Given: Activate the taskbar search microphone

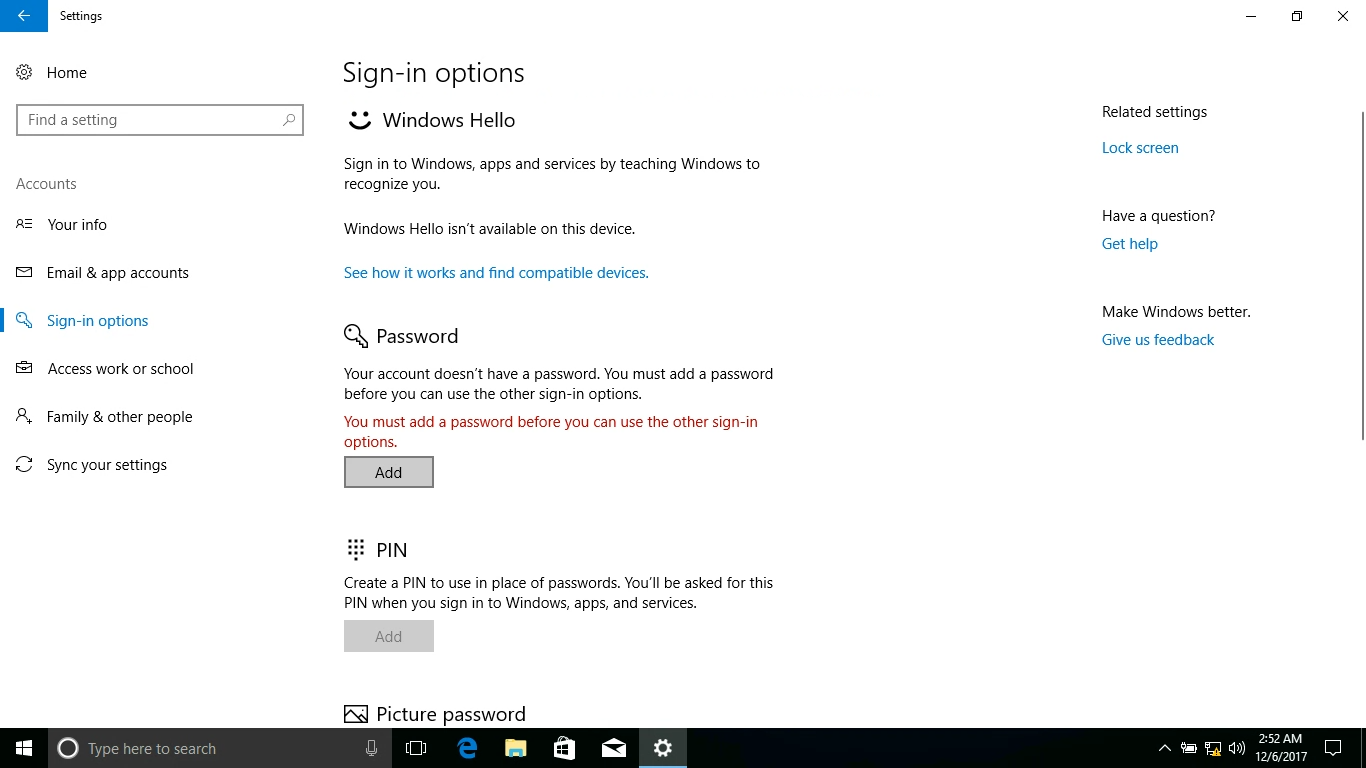Looking at the screenshot, I should coord(372,748).
